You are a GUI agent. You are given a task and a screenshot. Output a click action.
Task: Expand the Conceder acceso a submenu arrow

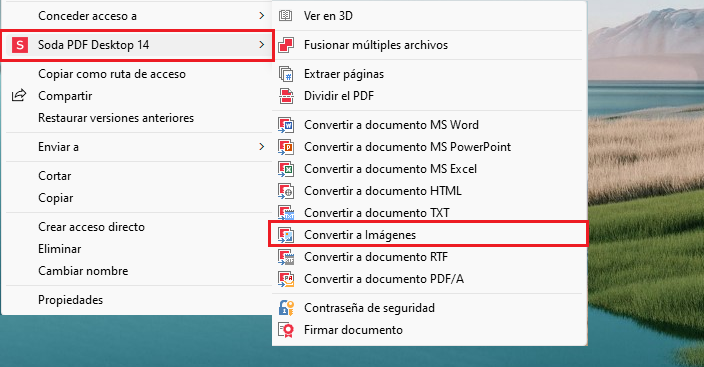262,16
